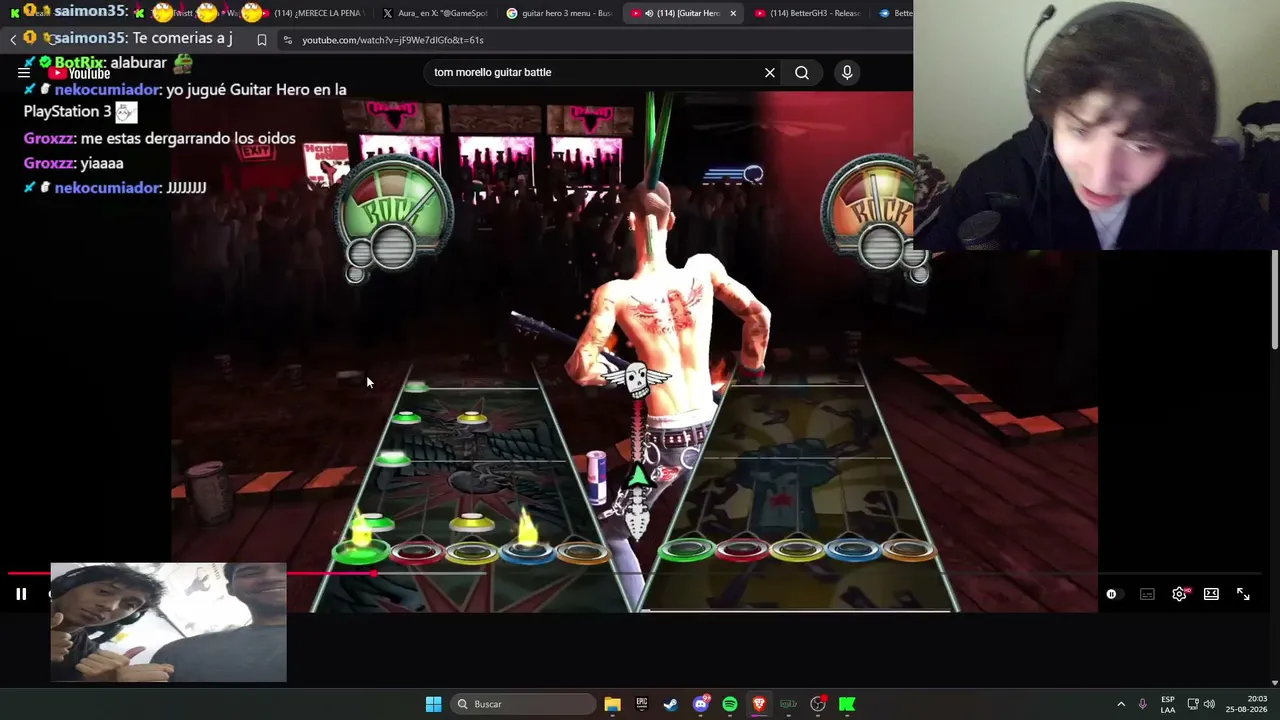
Task: Pause the YouTube video
Action: click(21, 594)
